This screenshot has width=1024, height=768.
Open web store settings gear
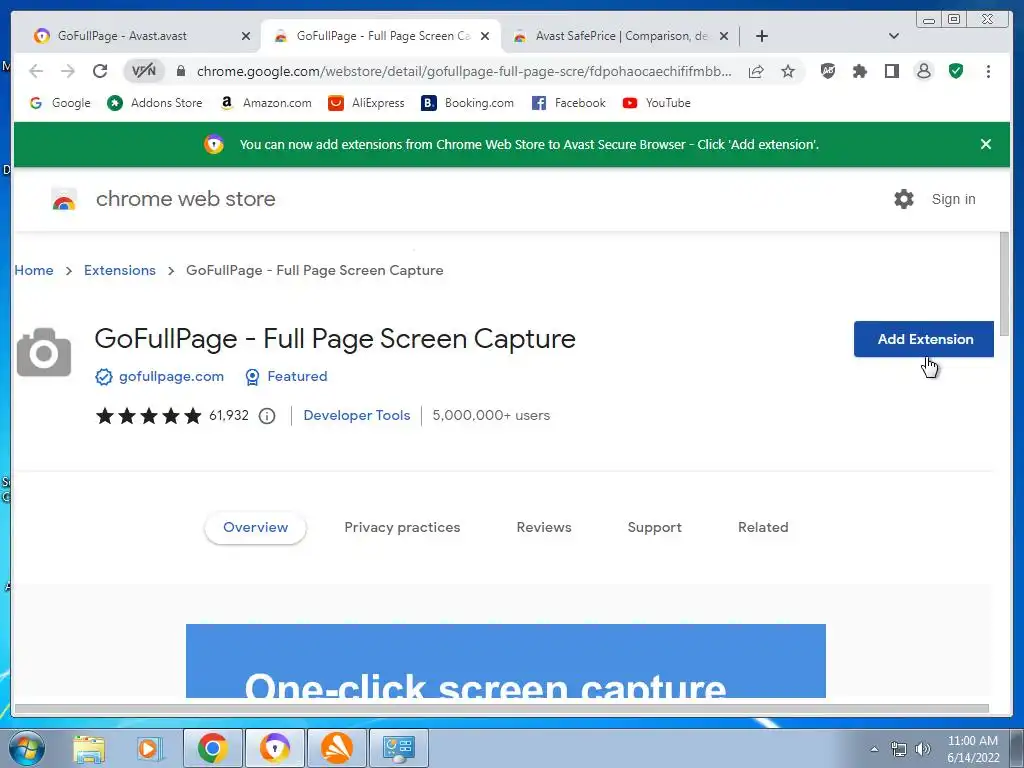point(904,199)
